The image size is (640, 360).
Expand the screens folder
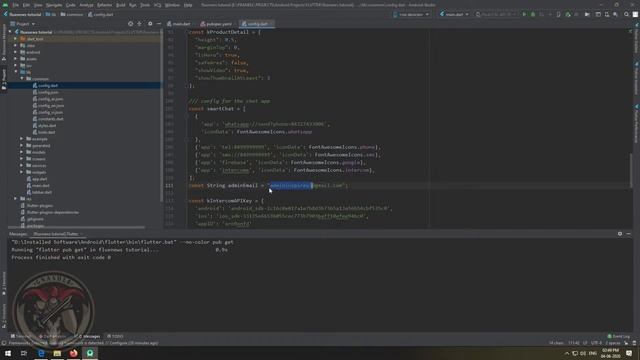tap(22, 159)
